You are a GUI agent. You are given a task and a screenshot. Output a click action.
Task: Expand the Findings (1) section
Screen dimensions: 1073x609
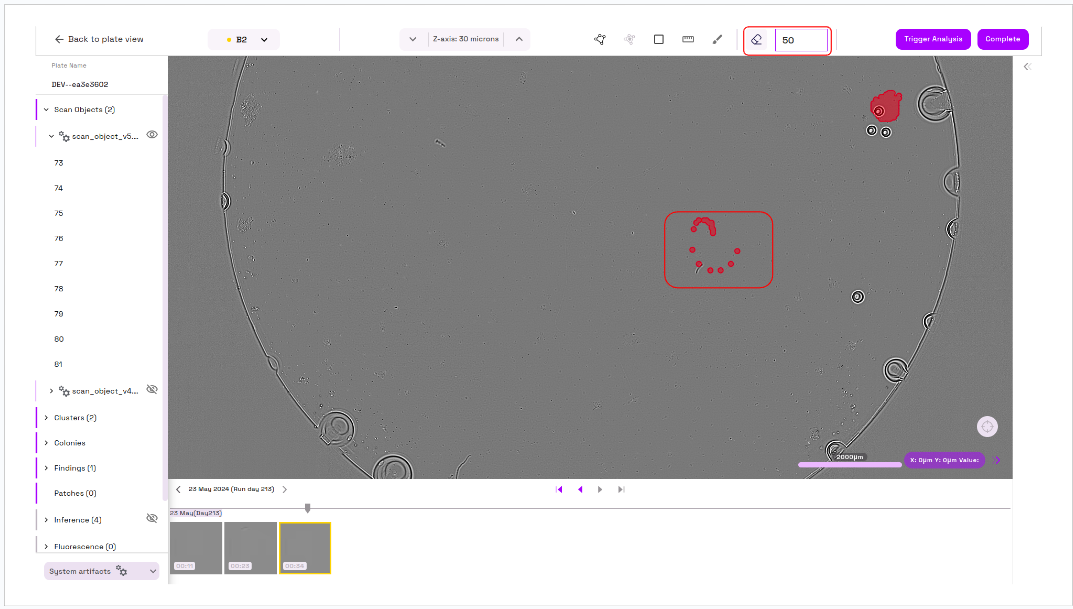click(x=46, y=468)
